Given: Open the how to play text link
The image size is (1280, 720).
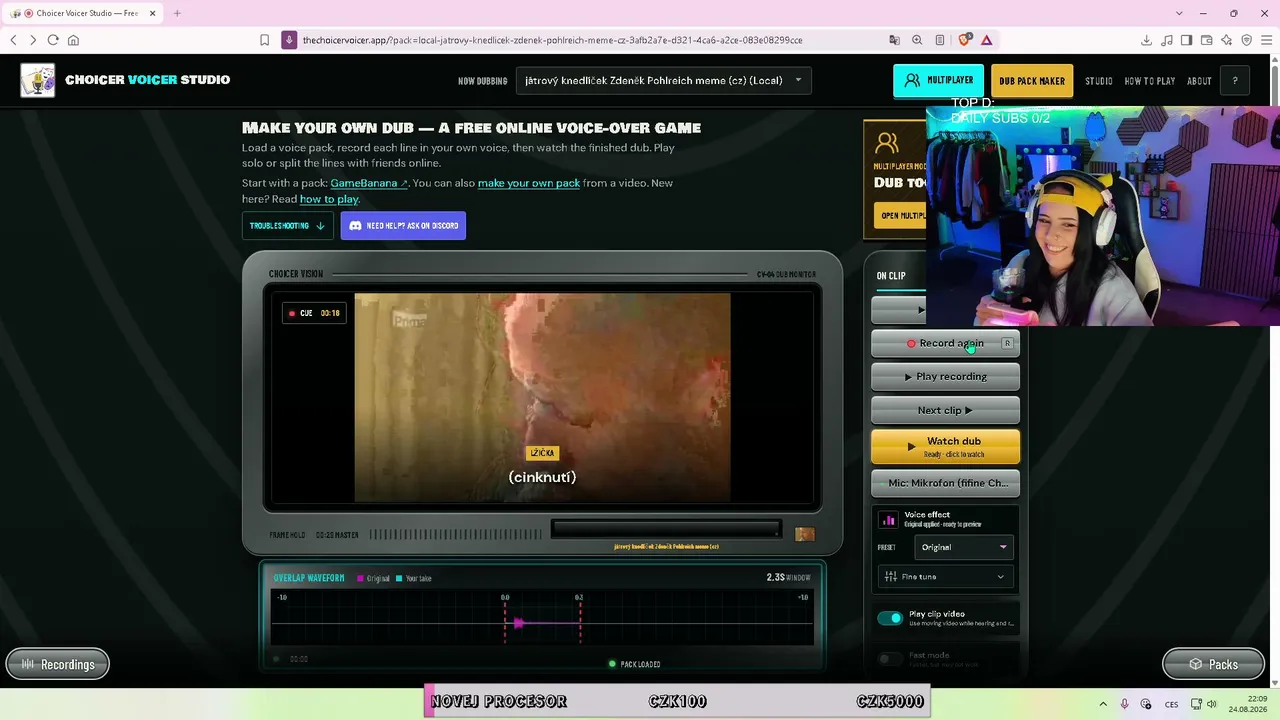Looking at the screenshot, I should pos(329,199).
